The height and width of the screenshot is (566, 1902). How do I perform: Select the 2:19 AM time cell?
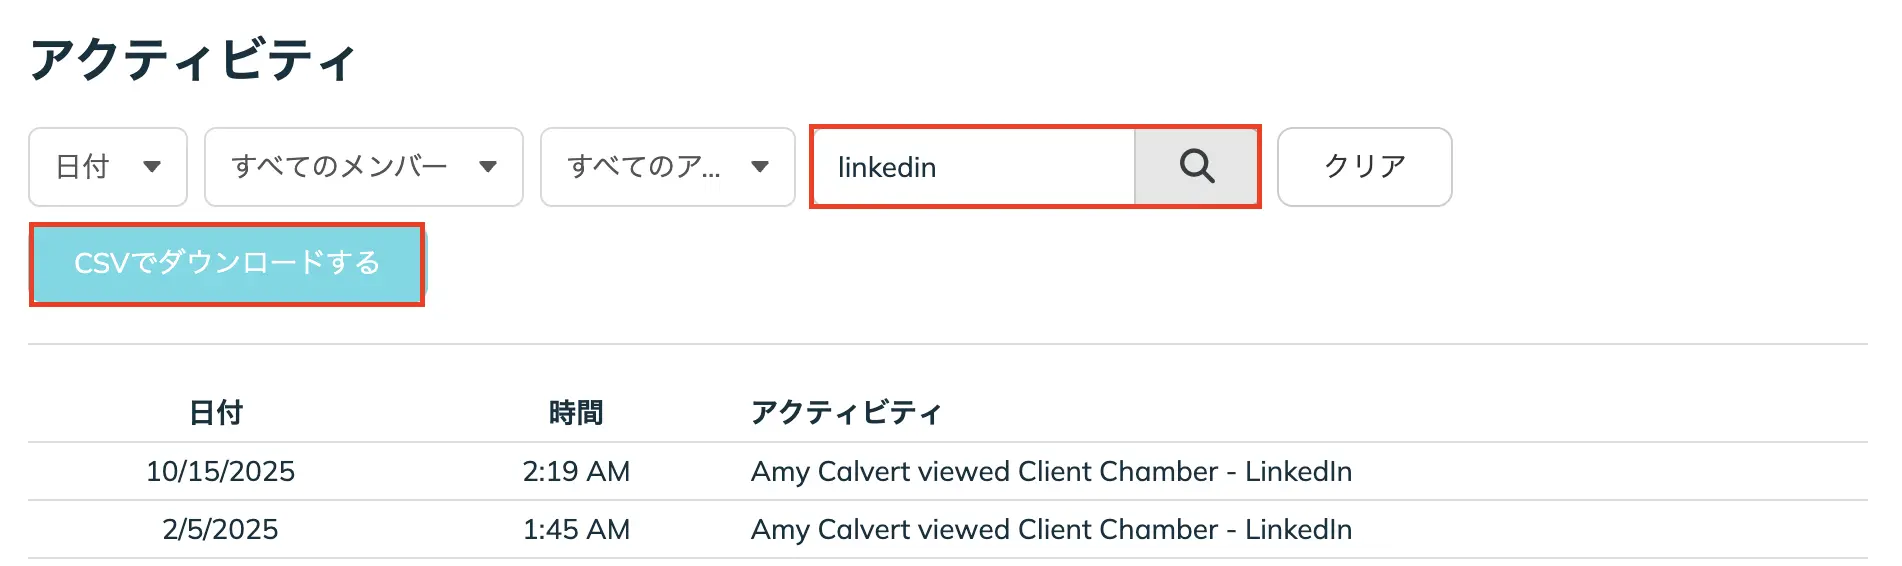[x=576, y=471]
